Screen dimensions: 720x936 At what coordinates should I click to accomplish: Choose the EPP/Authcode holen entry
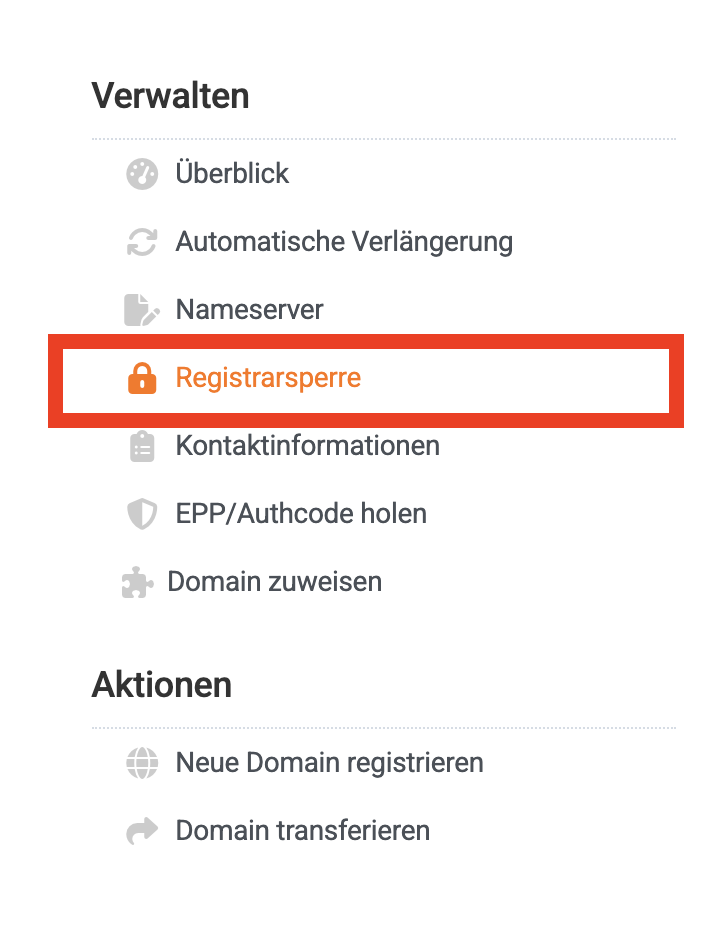coord(301,514)
